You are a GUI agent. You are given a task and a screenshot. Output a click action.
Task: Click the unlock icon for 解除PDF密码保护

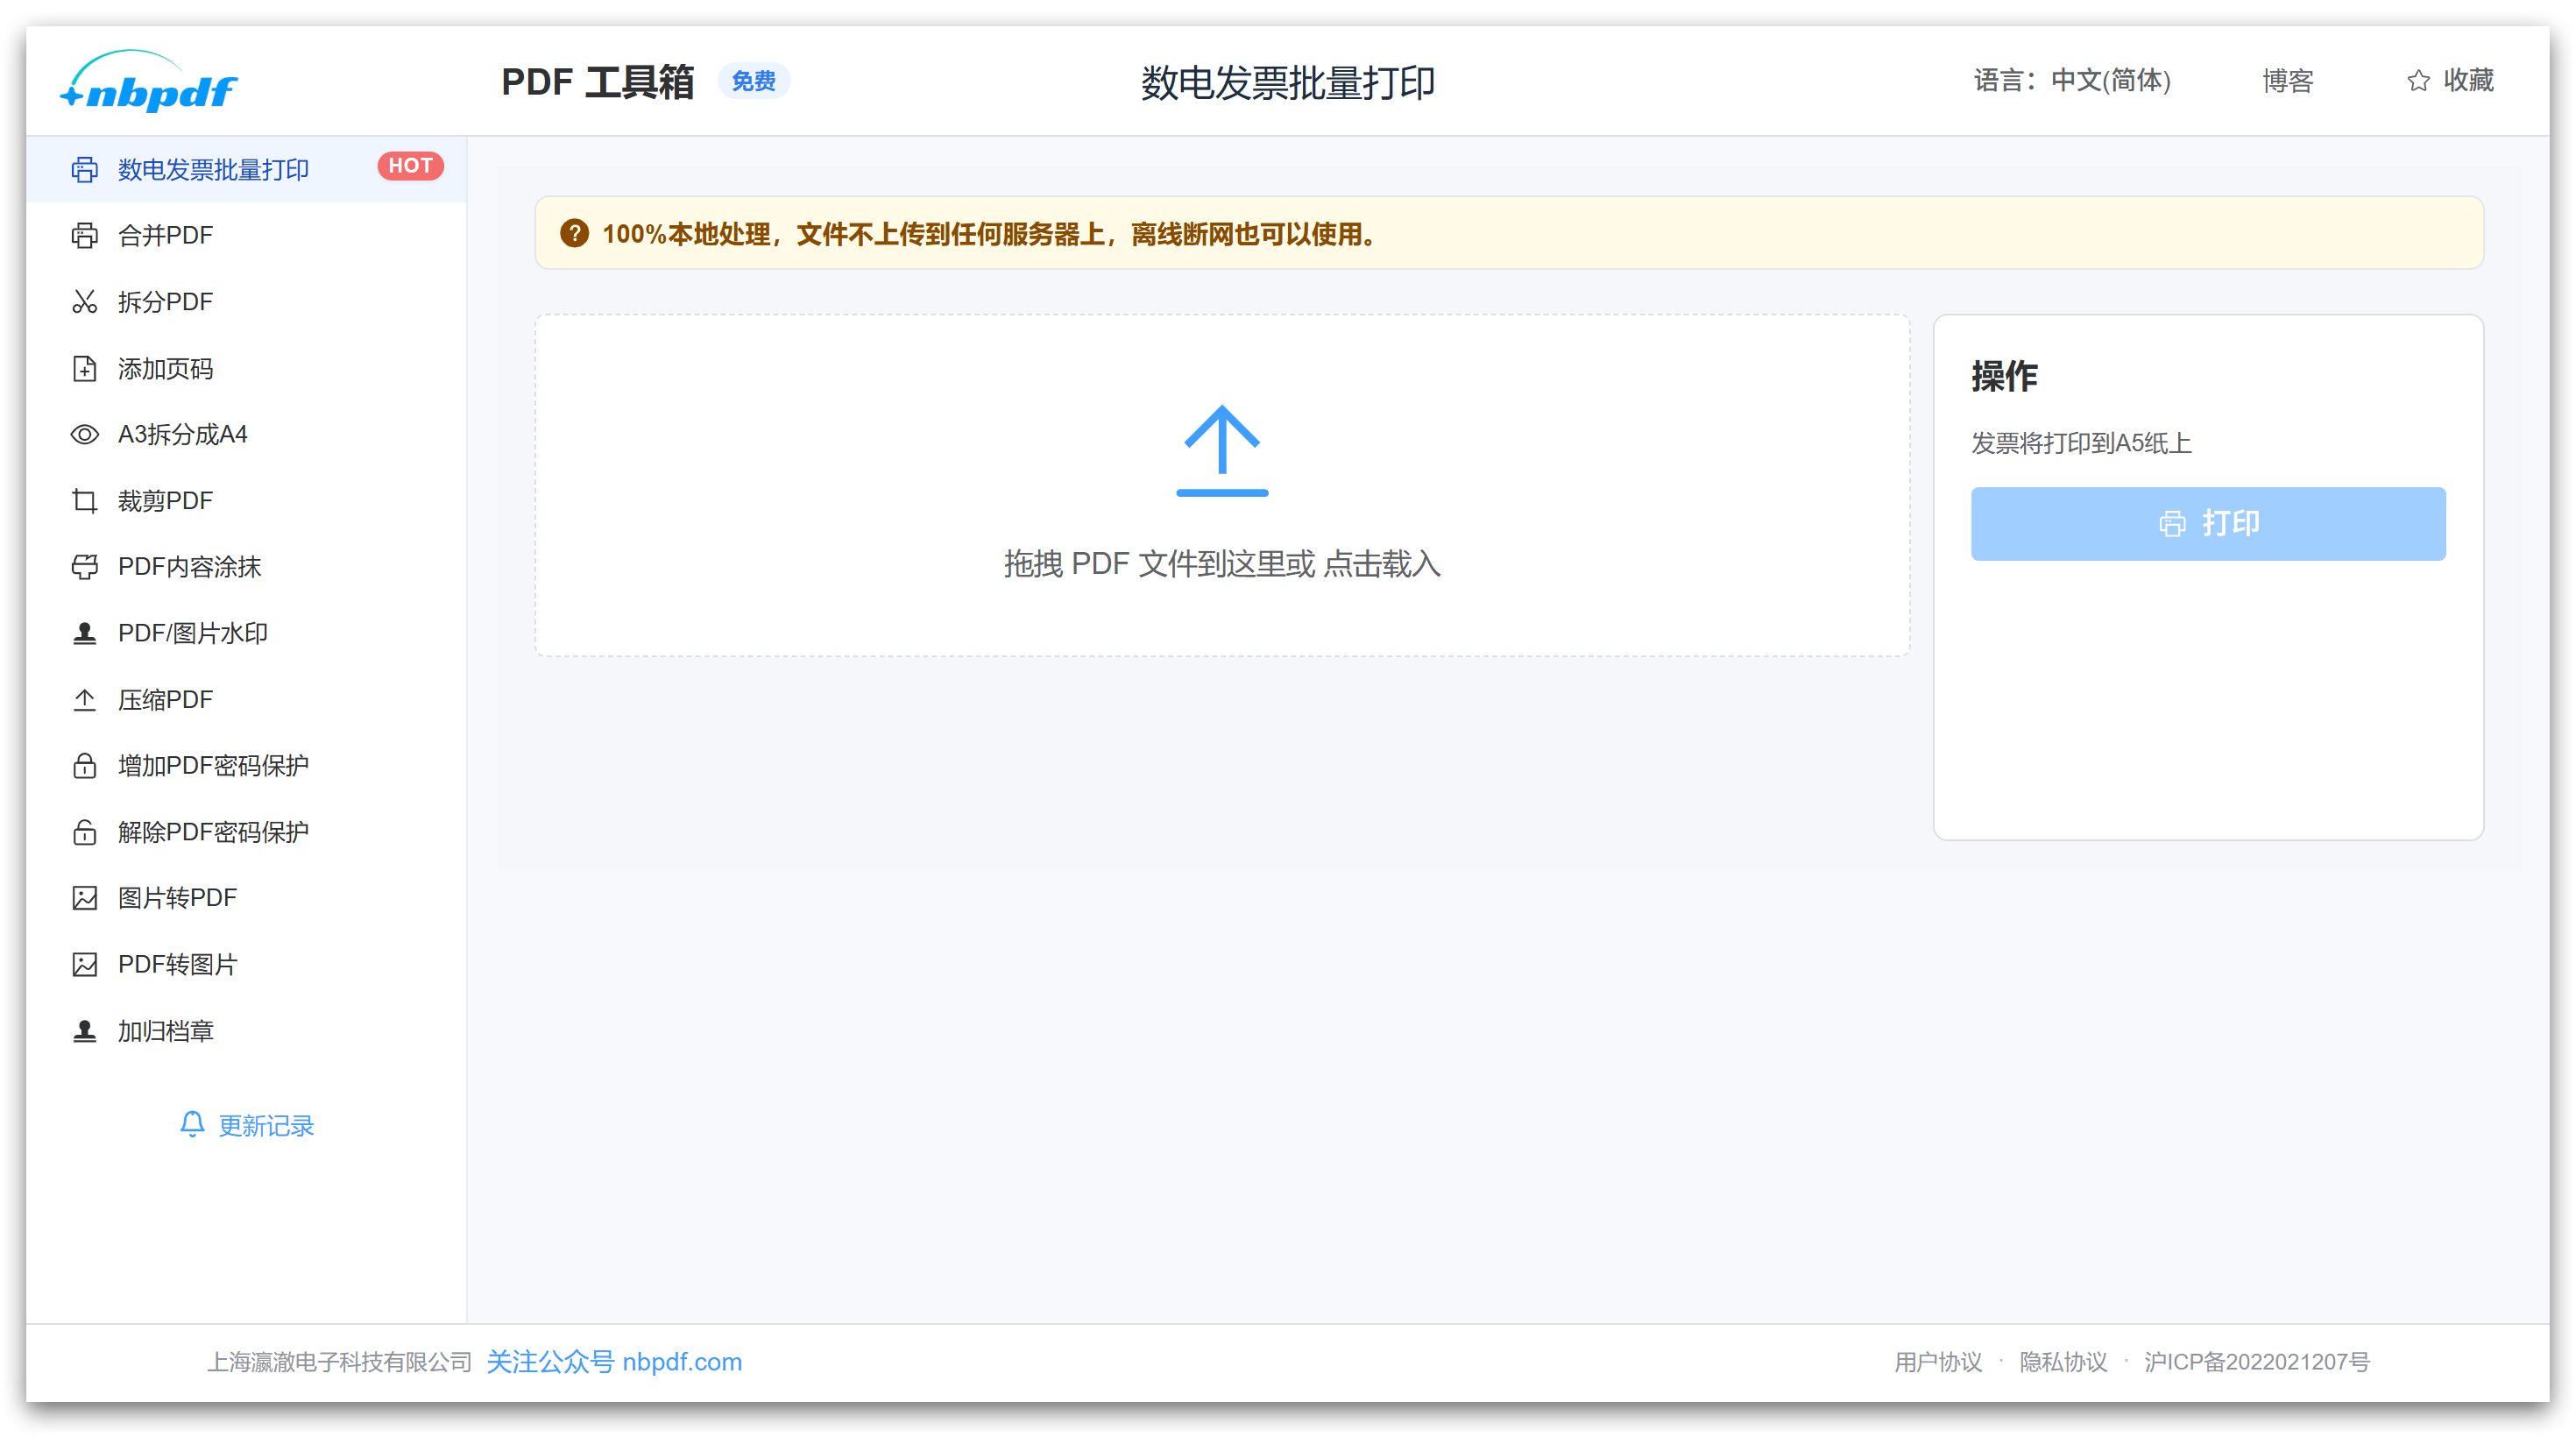coord(85,832)
